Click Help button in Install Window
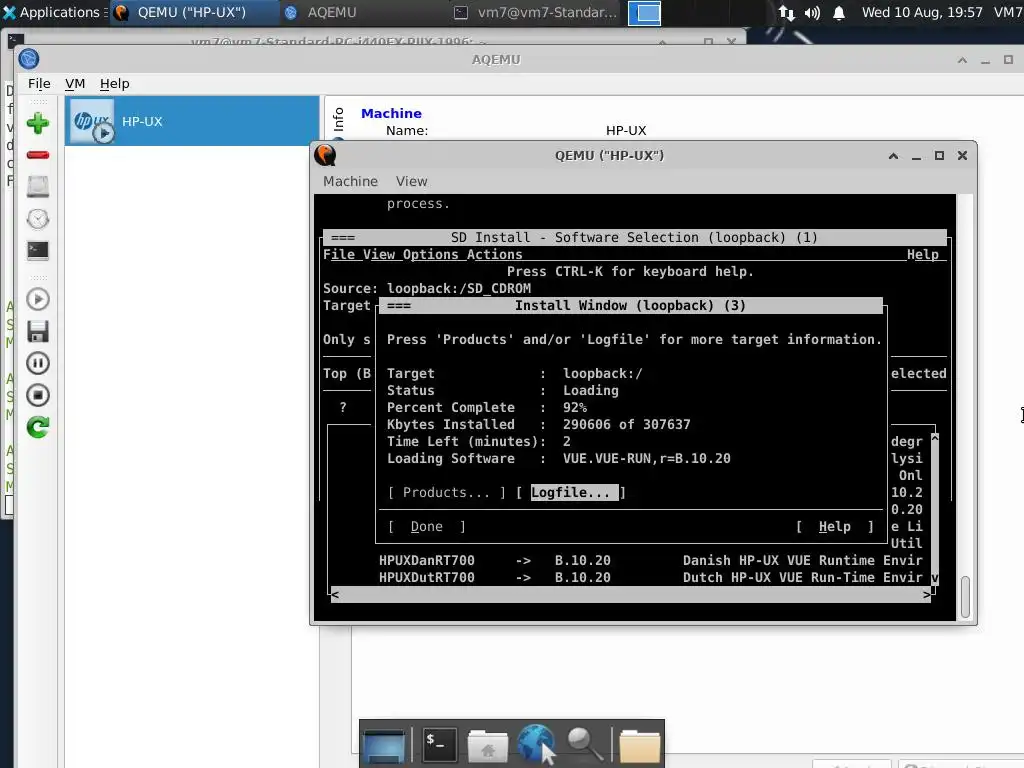Screen dimensions: 1024x768 pos(835,526)
